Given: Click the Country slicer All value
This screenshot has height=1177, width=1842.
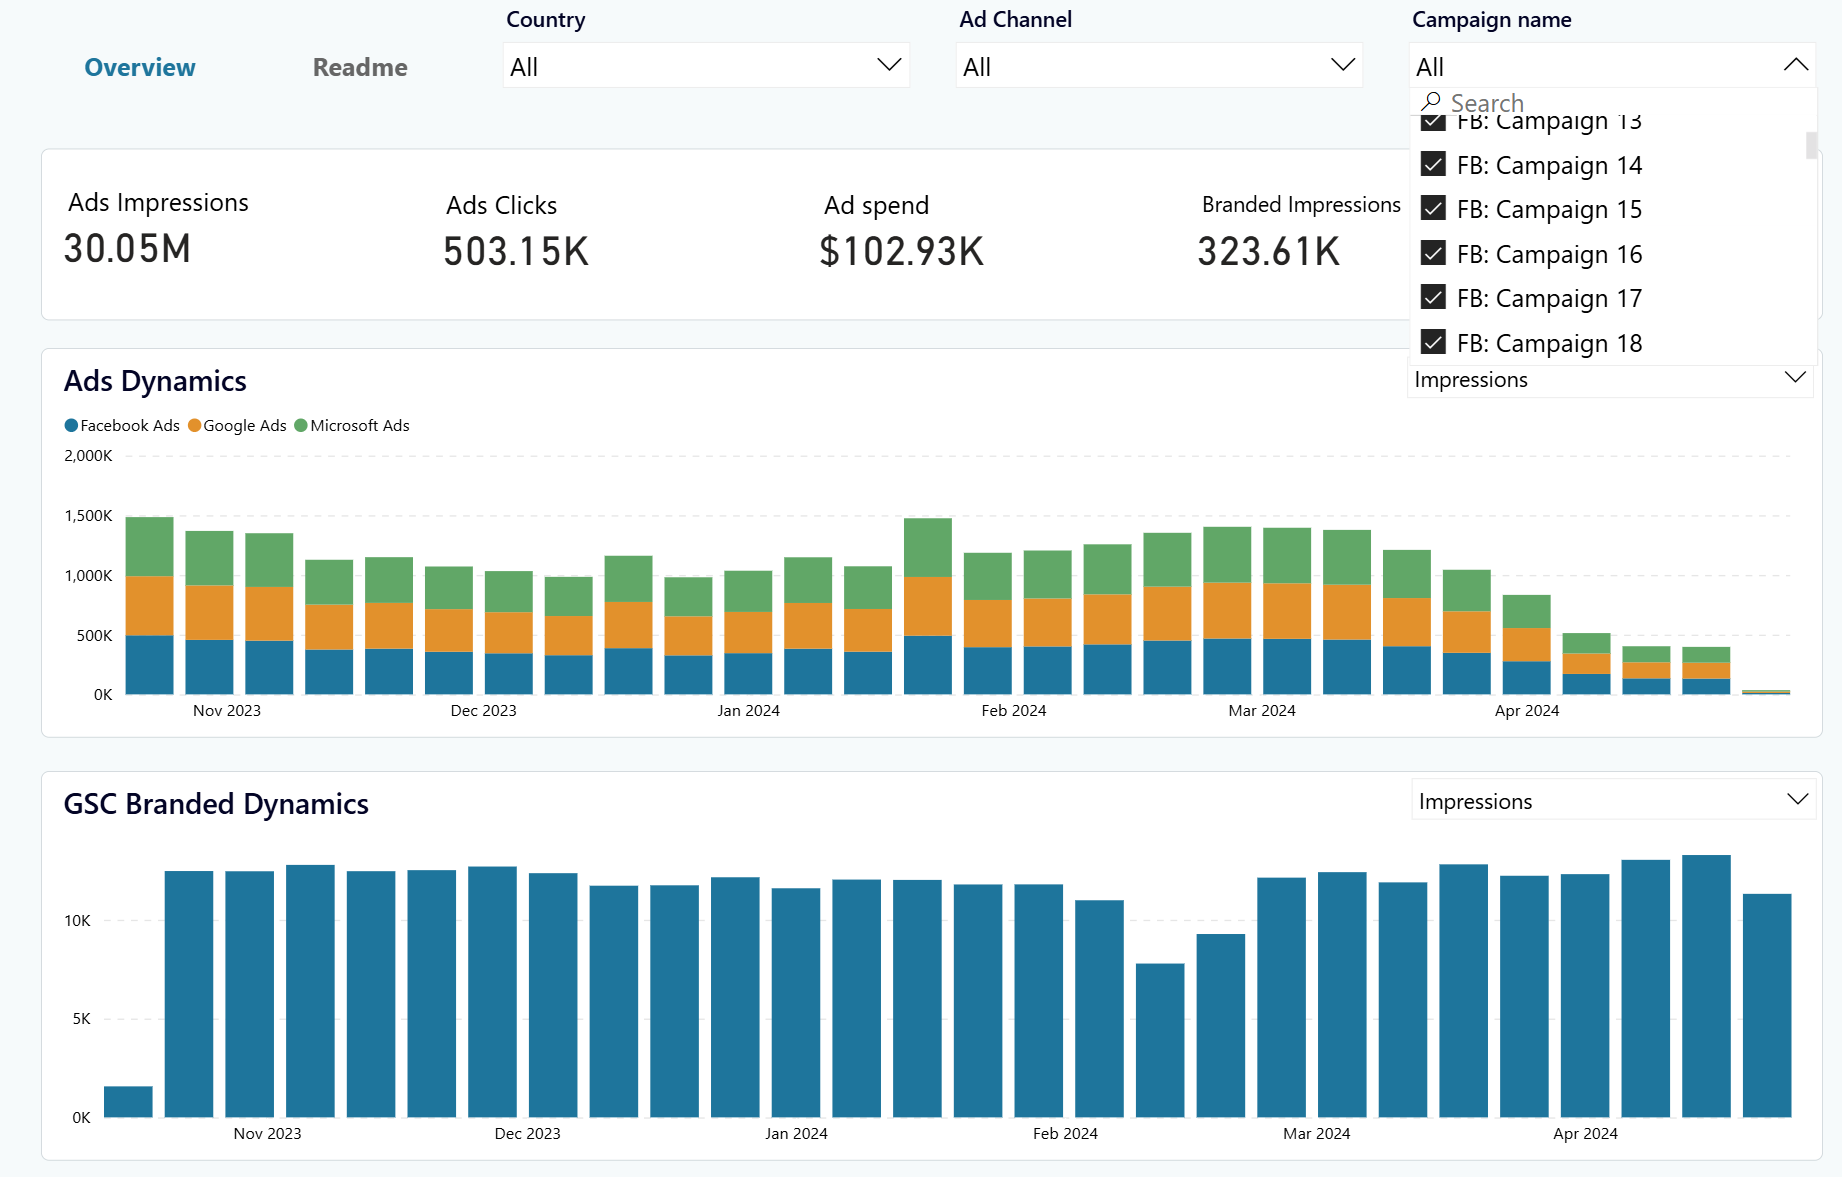Looking at the screenshot, I should [524, 67].
